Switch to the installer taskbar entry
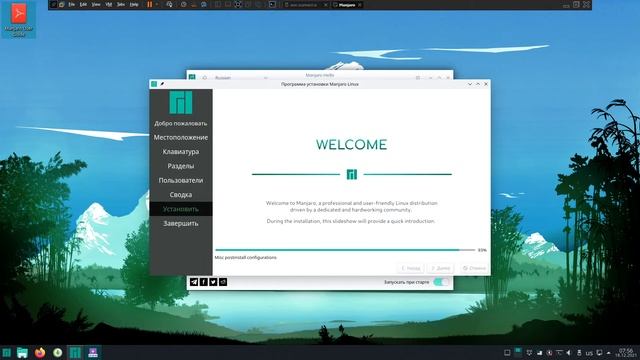Screen dimensions: 640x360 (x=93, y=353)
